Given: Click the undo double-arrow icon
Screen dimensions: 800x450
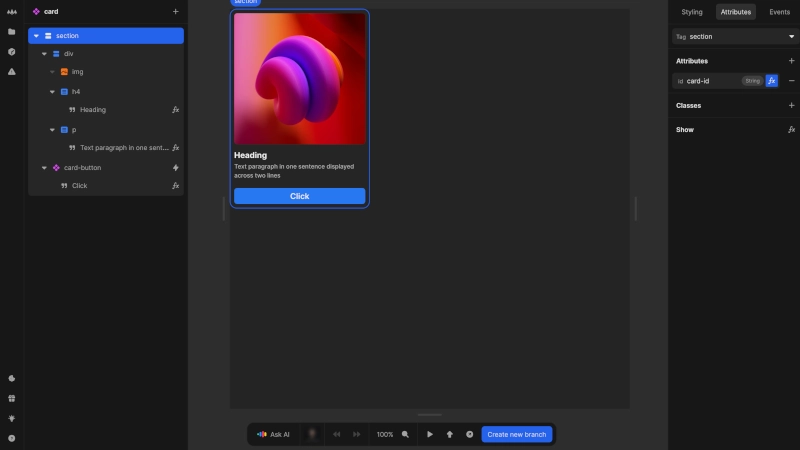Looking at the screenshot, I should click(337, 434).
